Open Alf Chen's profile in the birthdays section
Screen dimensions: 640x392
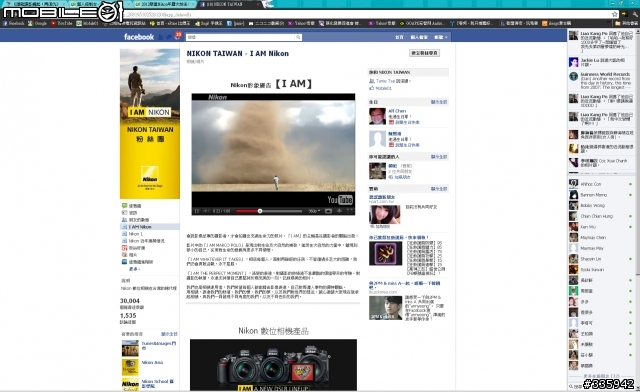click(x=397, y=111)
